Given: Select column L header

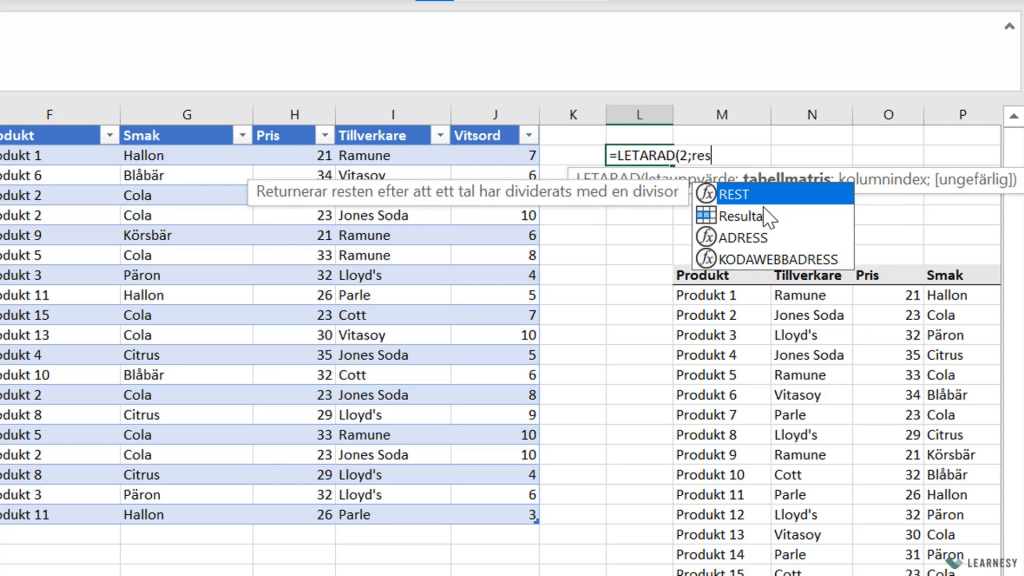Looking at the screenshot, I should [x=639, y=115].
